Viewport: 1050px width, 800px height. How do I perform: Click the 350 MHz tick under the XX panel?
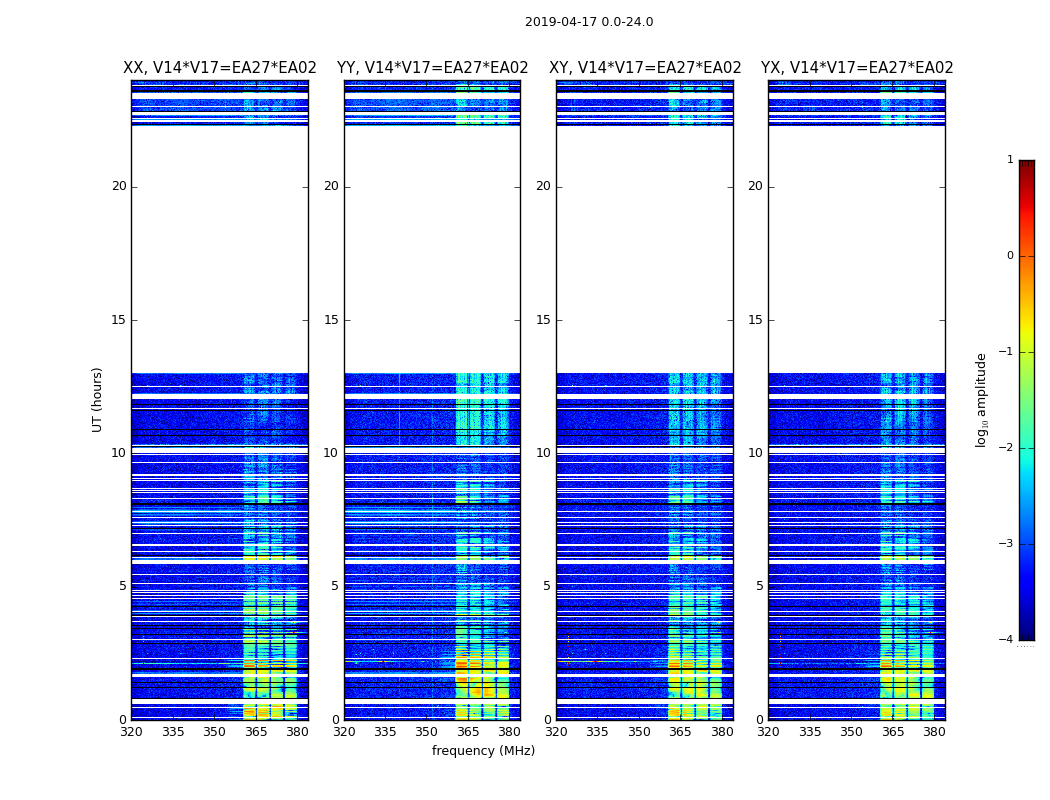click(x=214, y=732)
